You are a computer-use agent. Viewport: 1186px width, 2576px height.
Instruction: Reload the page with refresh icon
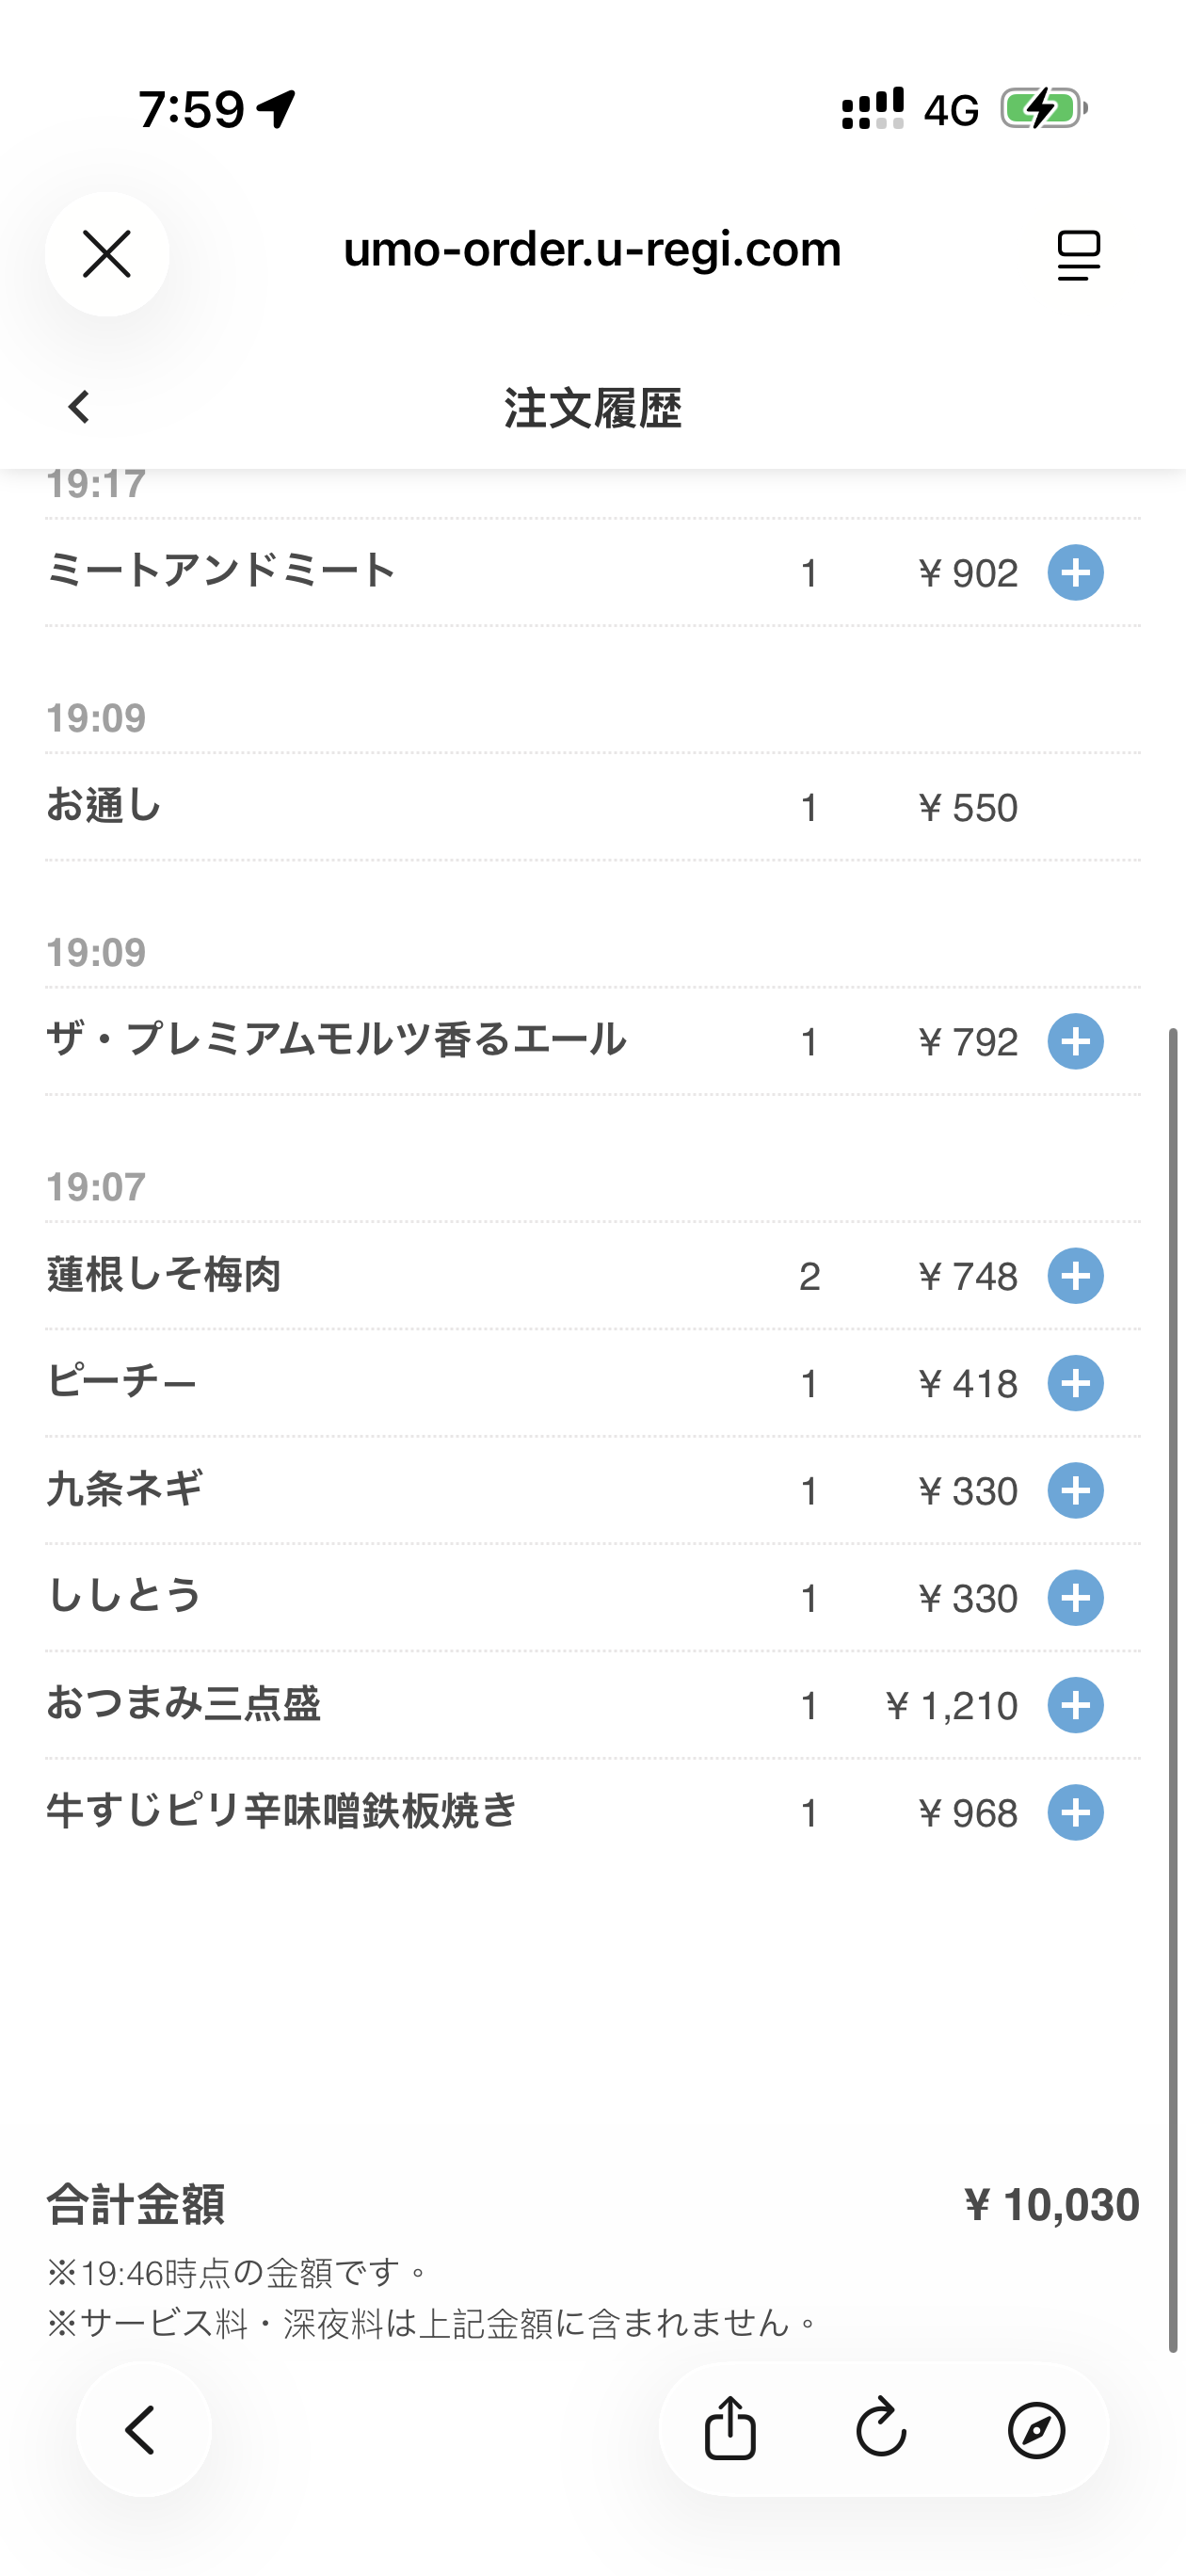click(x=881, y=2428)
